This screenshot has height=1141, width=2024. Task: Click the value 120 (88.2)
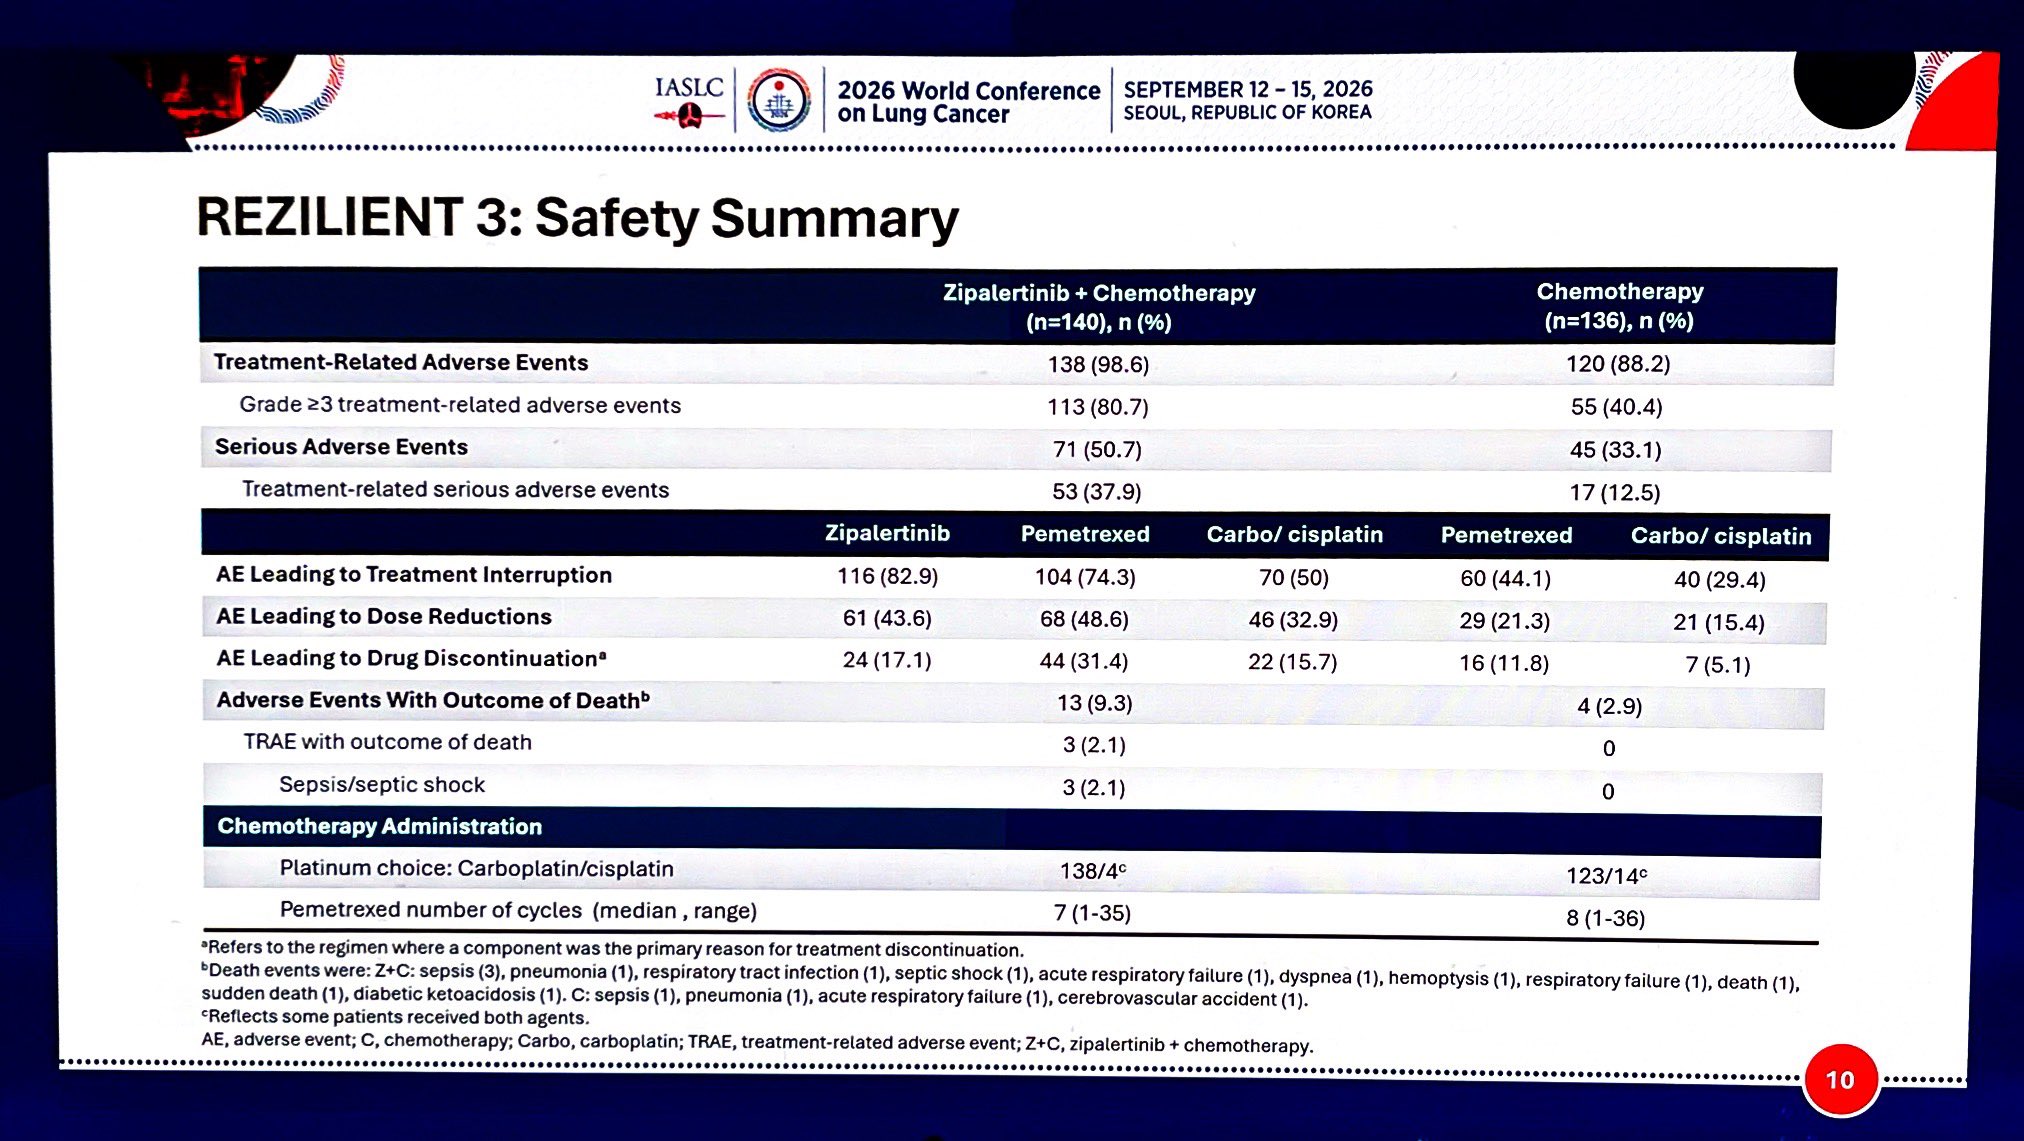point(1618,364)
